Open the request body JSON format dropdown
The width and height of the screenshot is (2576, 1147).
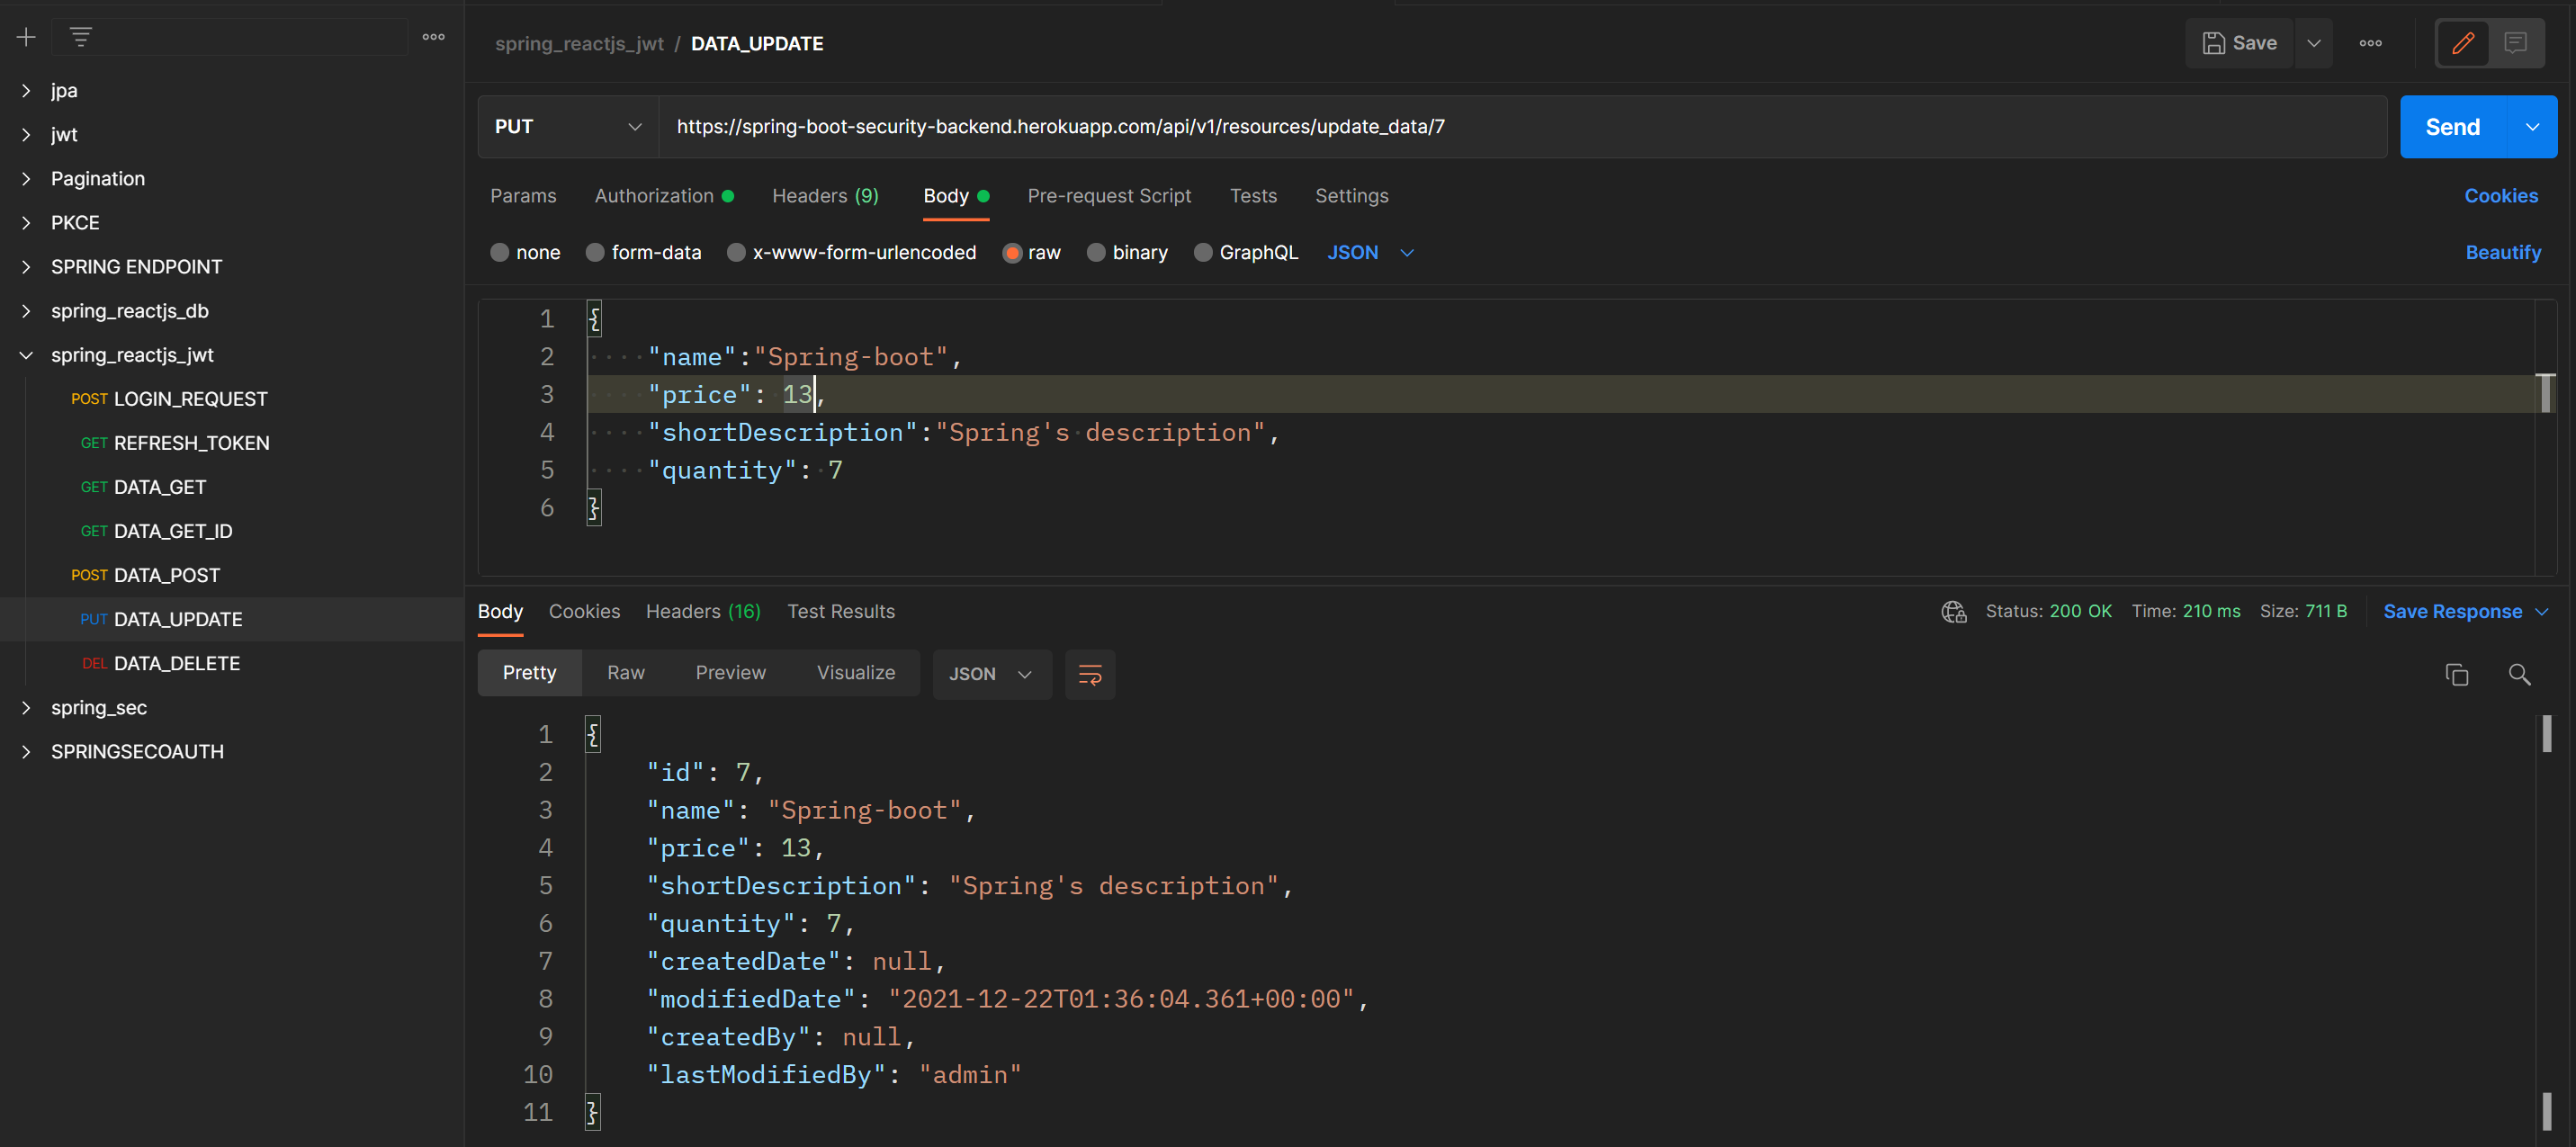1370,252
